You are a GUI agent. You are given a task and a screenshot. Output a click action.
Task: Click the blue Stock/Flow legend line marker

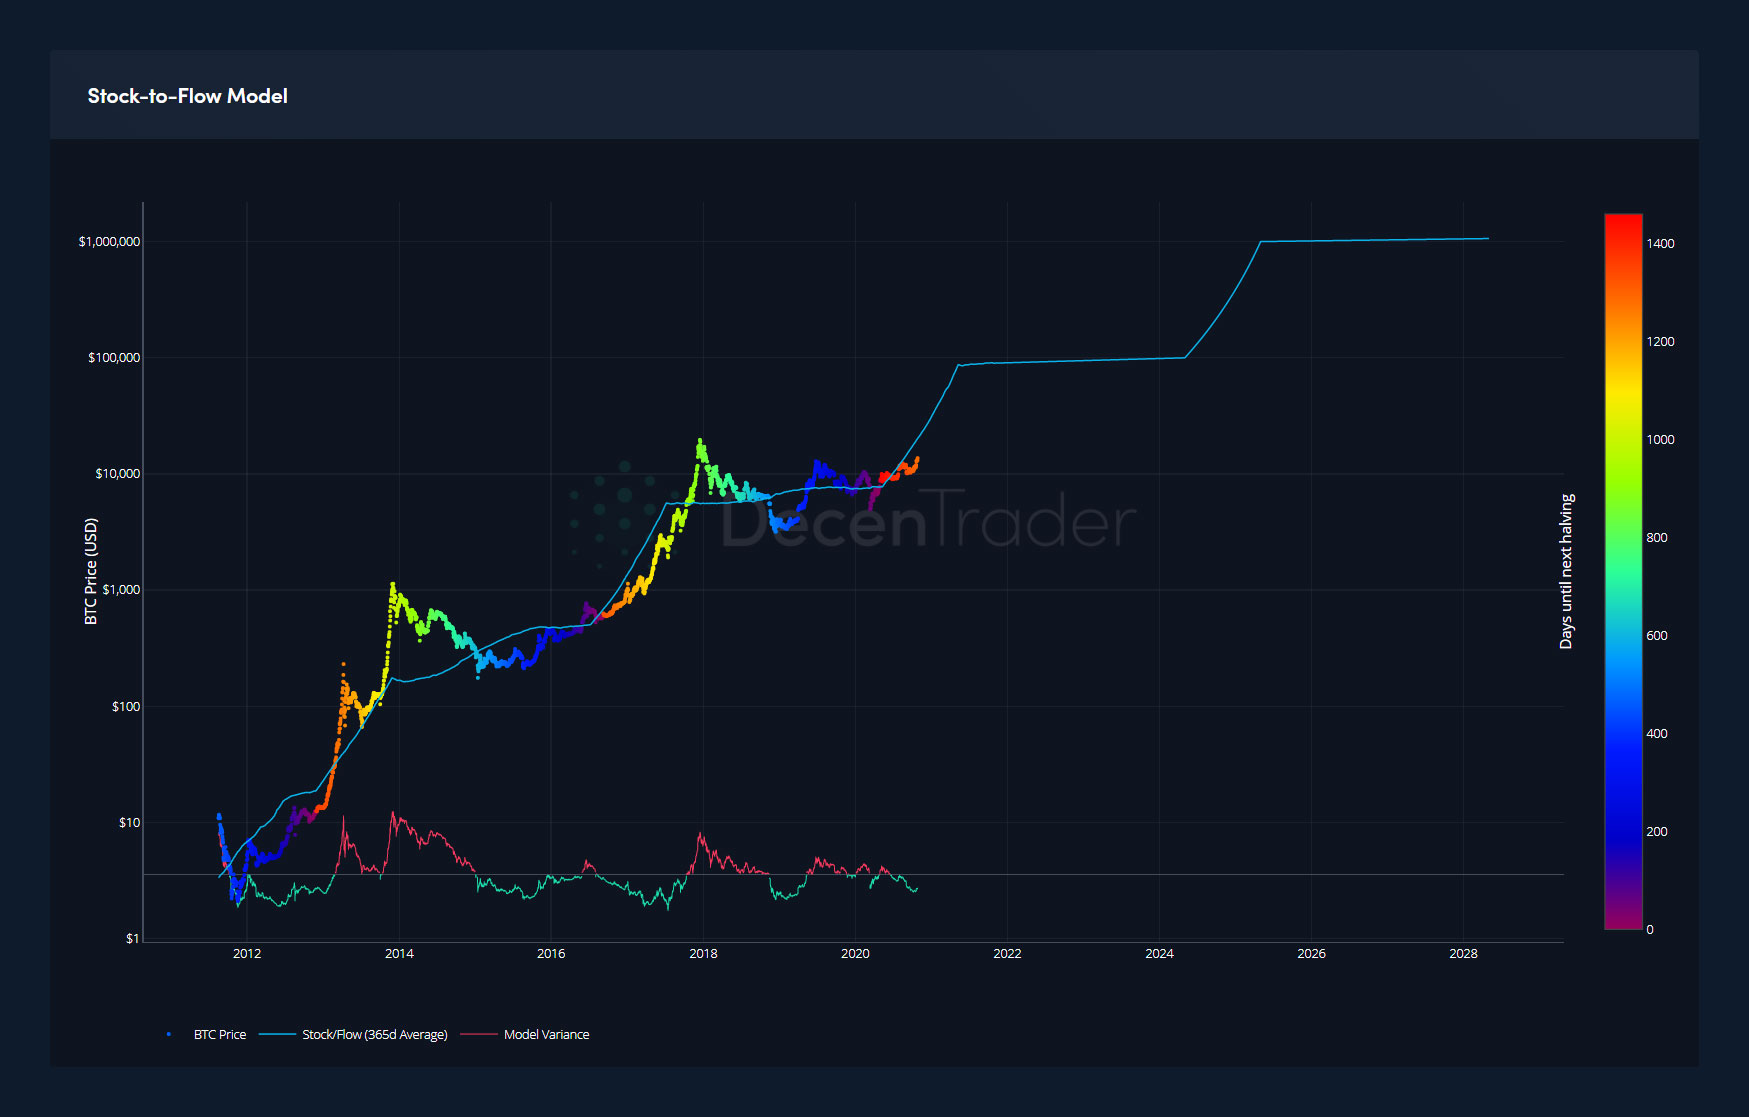click(x=277, y=1034)
